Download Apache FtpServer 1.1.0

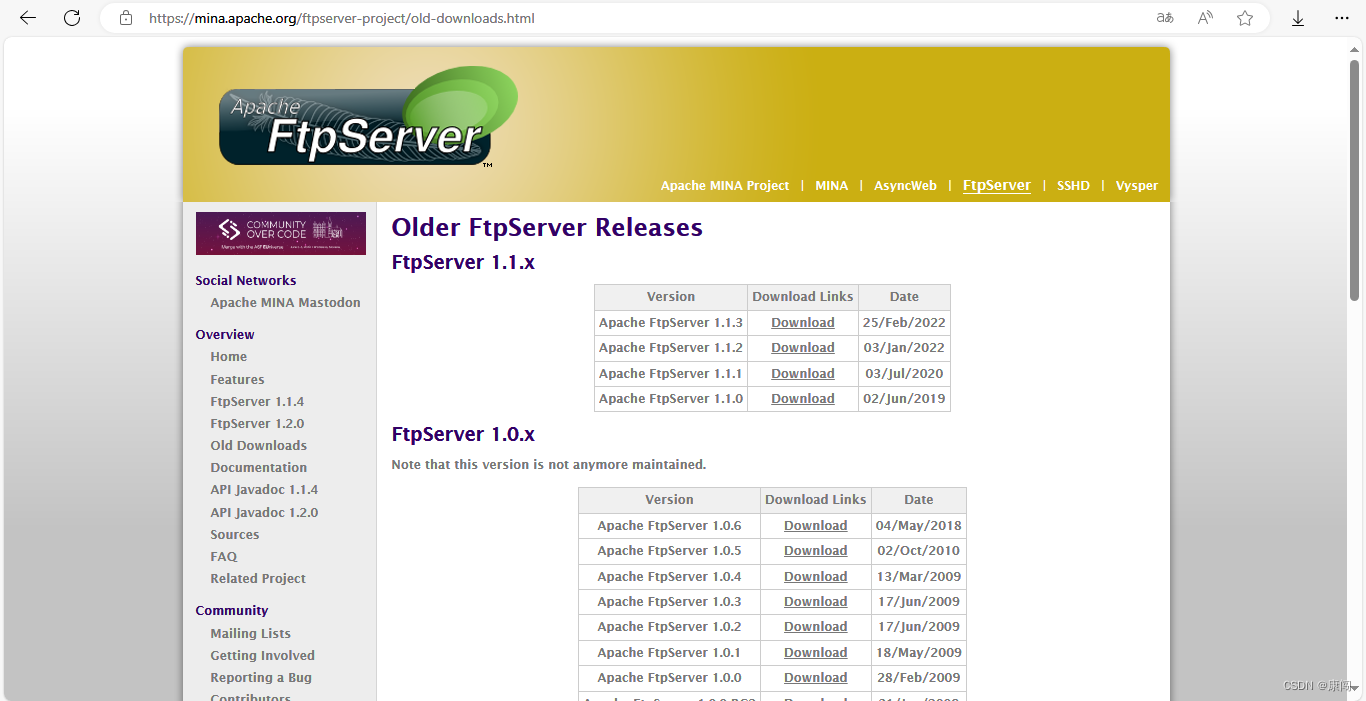pyautogui.click(x=802, y=398)
